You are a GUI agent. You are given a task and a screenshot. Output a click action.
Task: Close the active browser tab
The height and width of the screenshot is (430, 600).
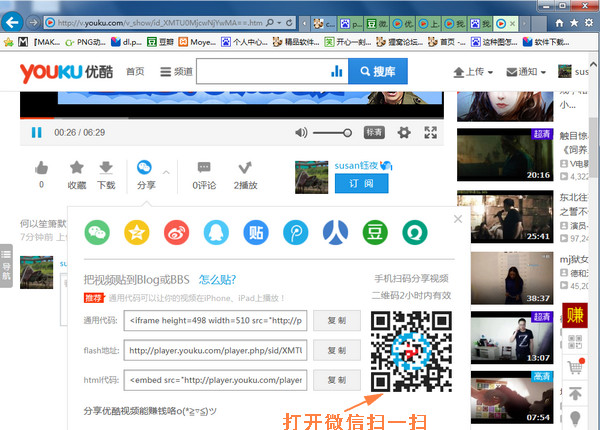point(512,24)
